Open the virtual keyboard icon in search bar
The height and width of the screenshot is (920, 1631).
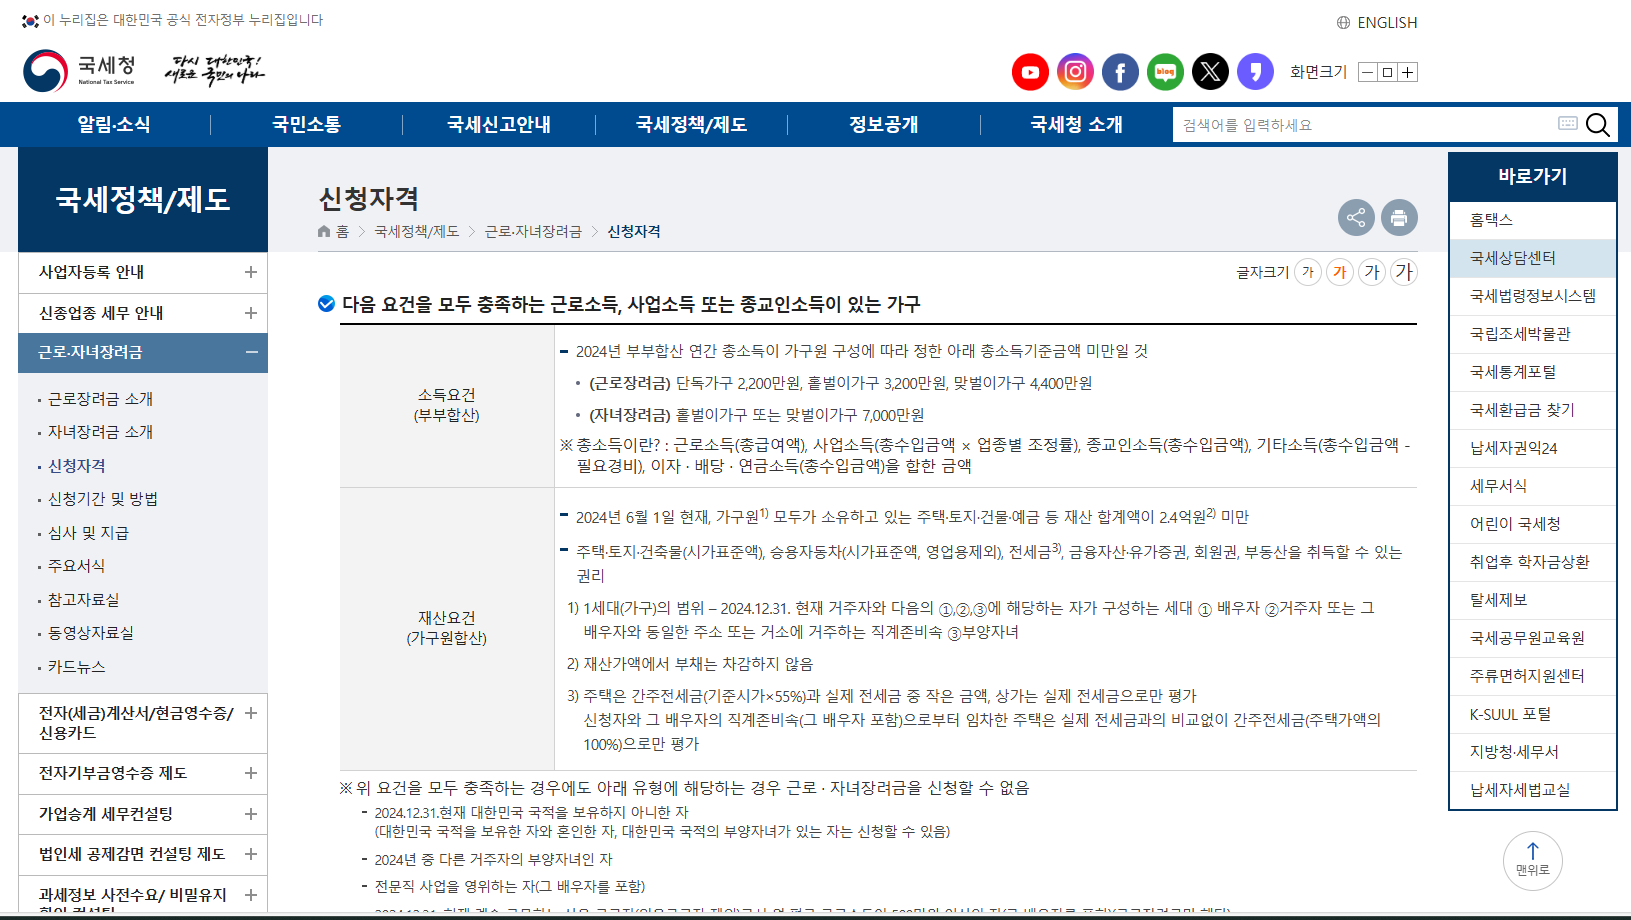pyautogui.click(x=1567, y=124)
